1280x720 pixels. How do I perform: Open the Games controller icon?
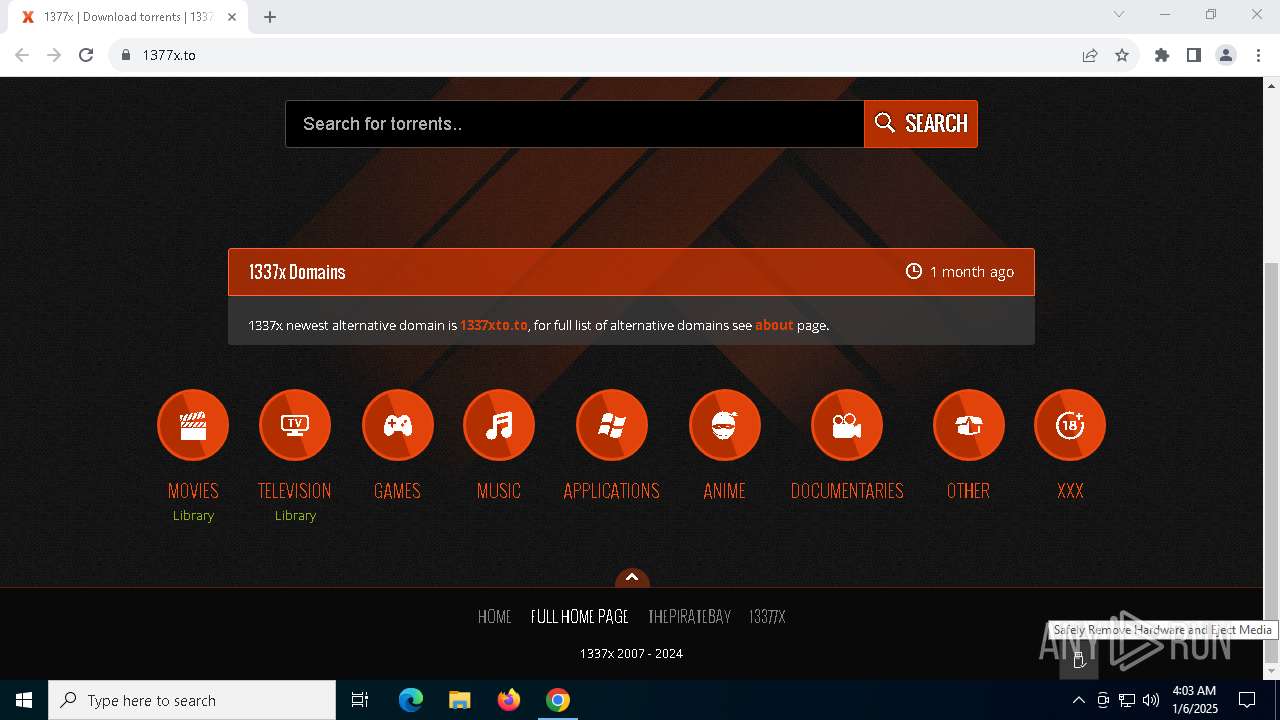398,425
